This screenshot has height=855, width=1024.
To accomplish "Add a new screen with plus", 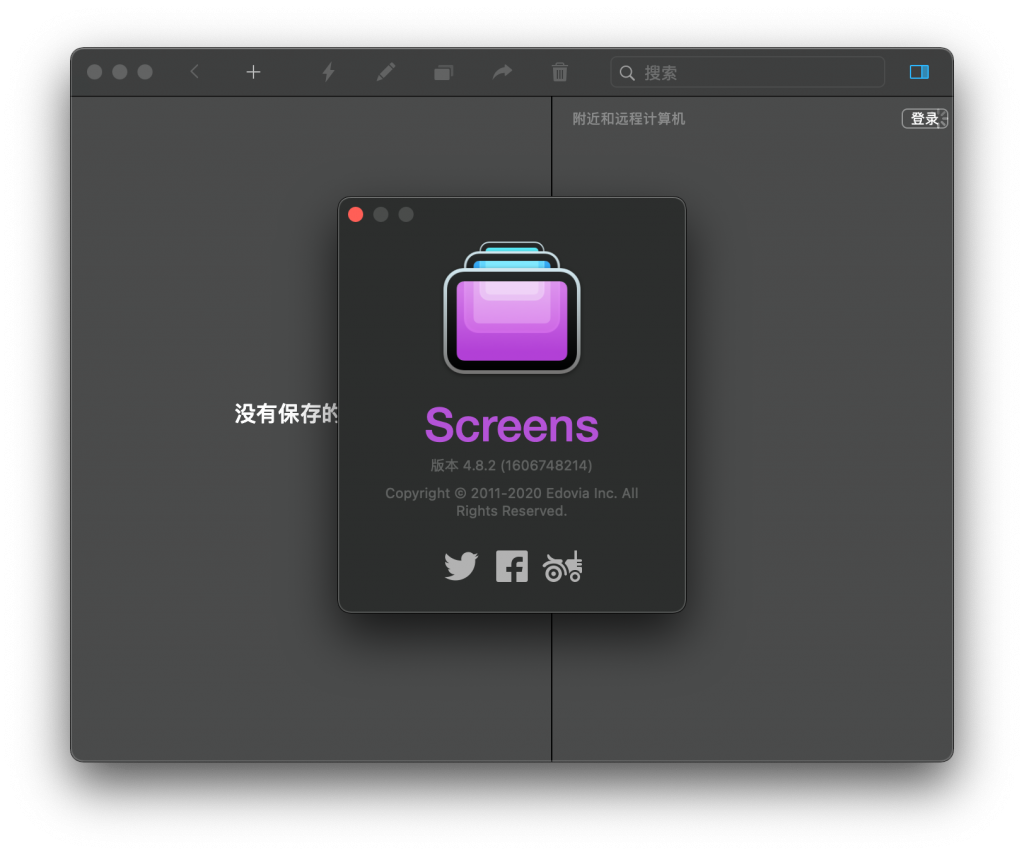I will [253, 72].
